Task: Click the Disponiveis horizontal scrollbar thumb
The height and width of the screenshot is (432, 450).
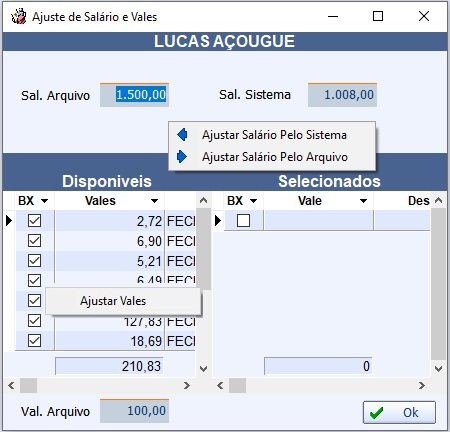Action: click(x=28, y=386)
